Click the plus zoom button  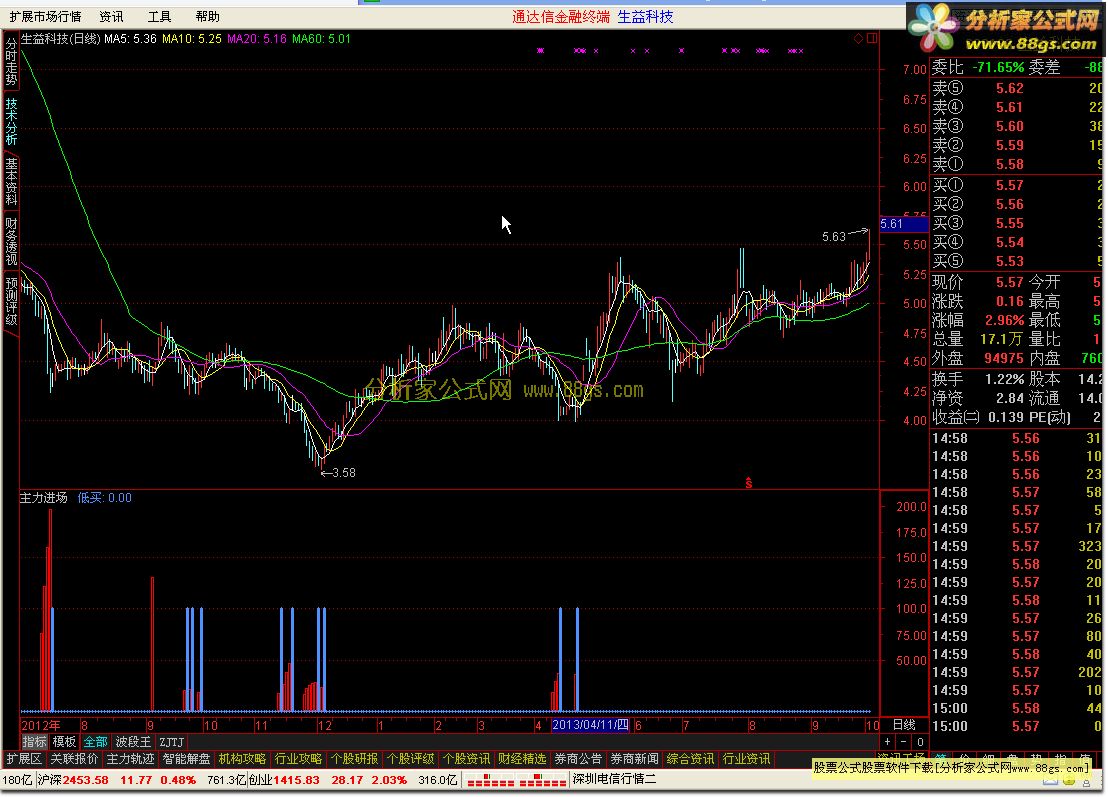[888, 742]
